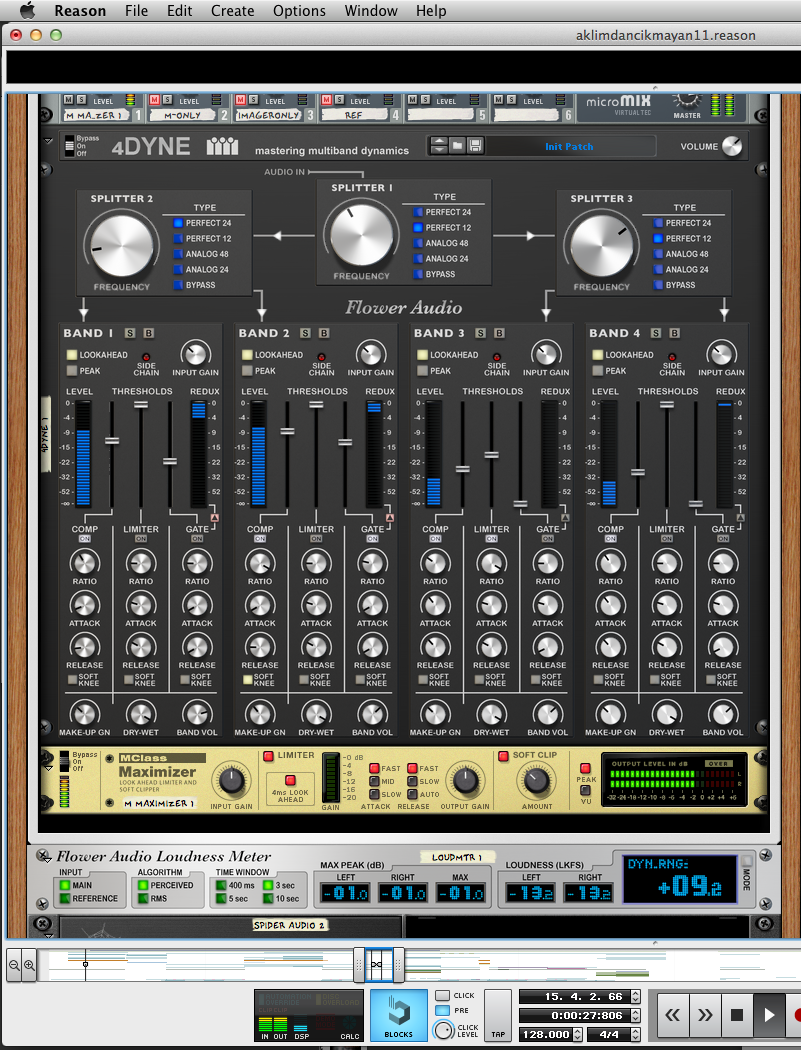The height and width of the screenshot is (1050, 801).
Task: Toggle Band 2 Peak mode
Action: click(247, 370)
